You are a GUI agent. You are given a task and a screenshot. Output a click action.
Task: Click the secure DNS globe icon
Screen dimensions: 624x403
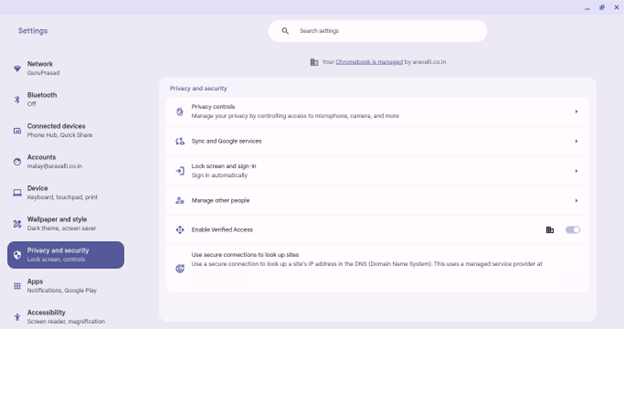coord(180,269)
